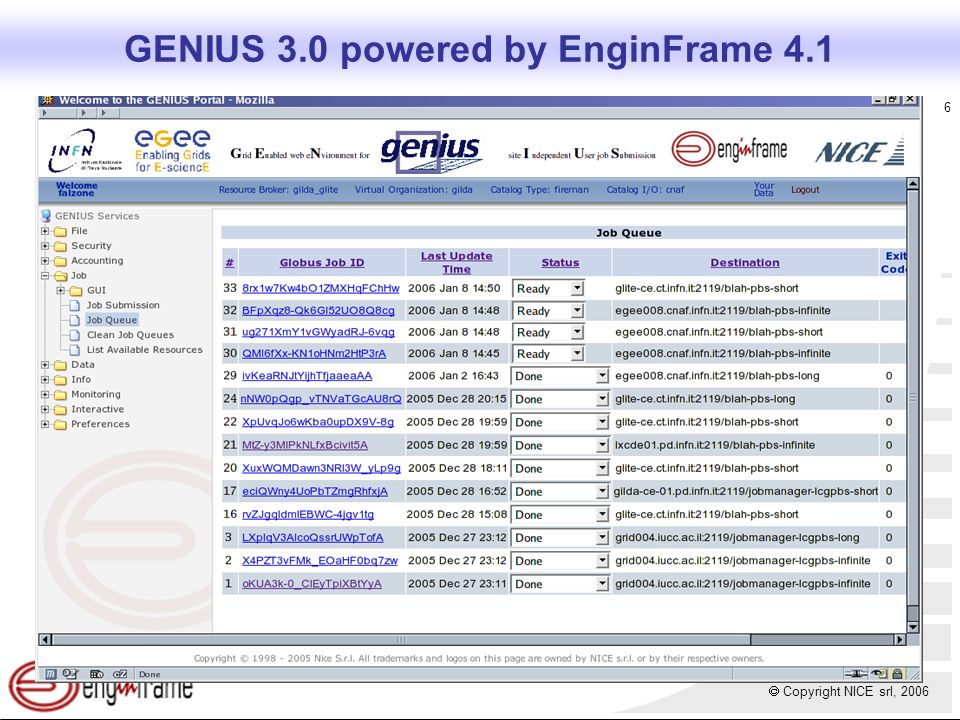The height and width of the screenshot is (720, 960).
Task: Open List Available Resources in the tree
Action: (144, 350)
